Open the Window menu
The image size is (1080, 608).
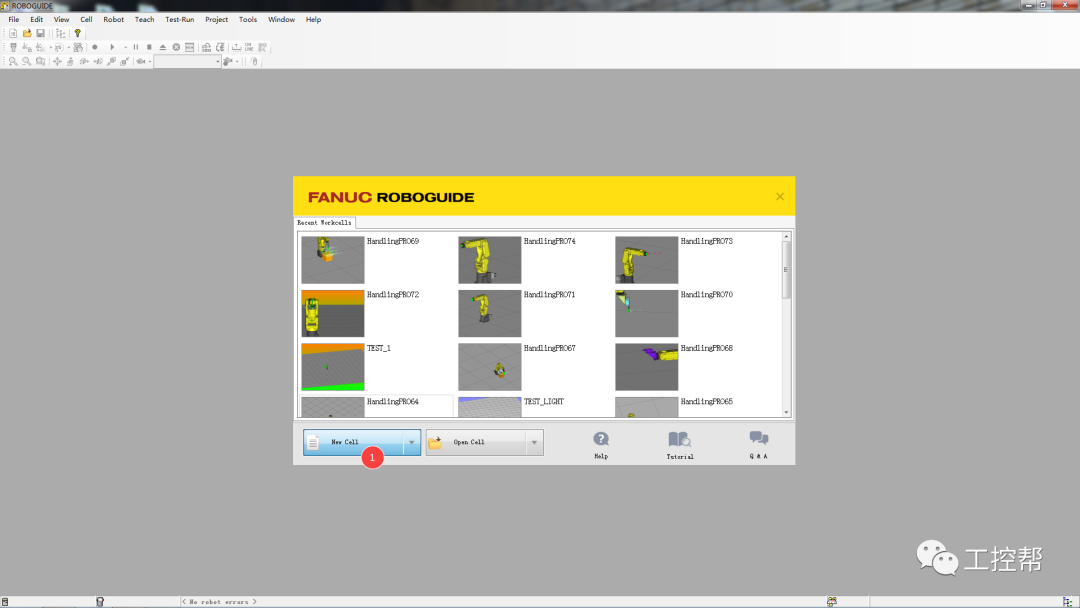(281, 19)
